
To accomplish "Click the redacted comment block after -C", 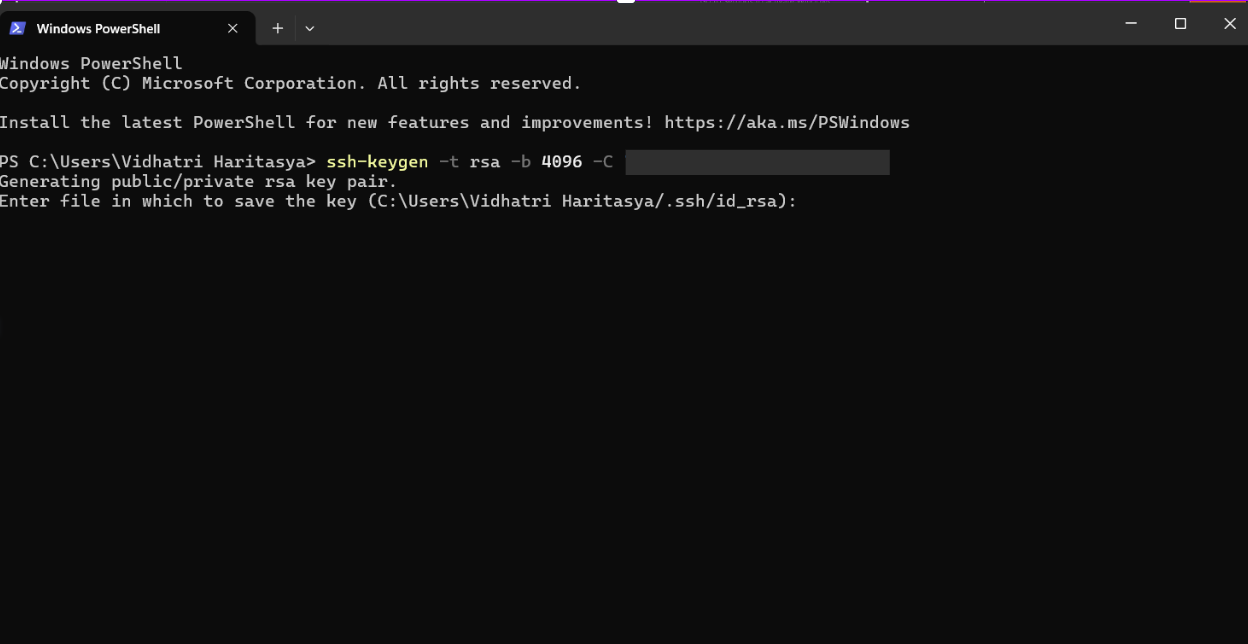I will [x=757, y=162].
